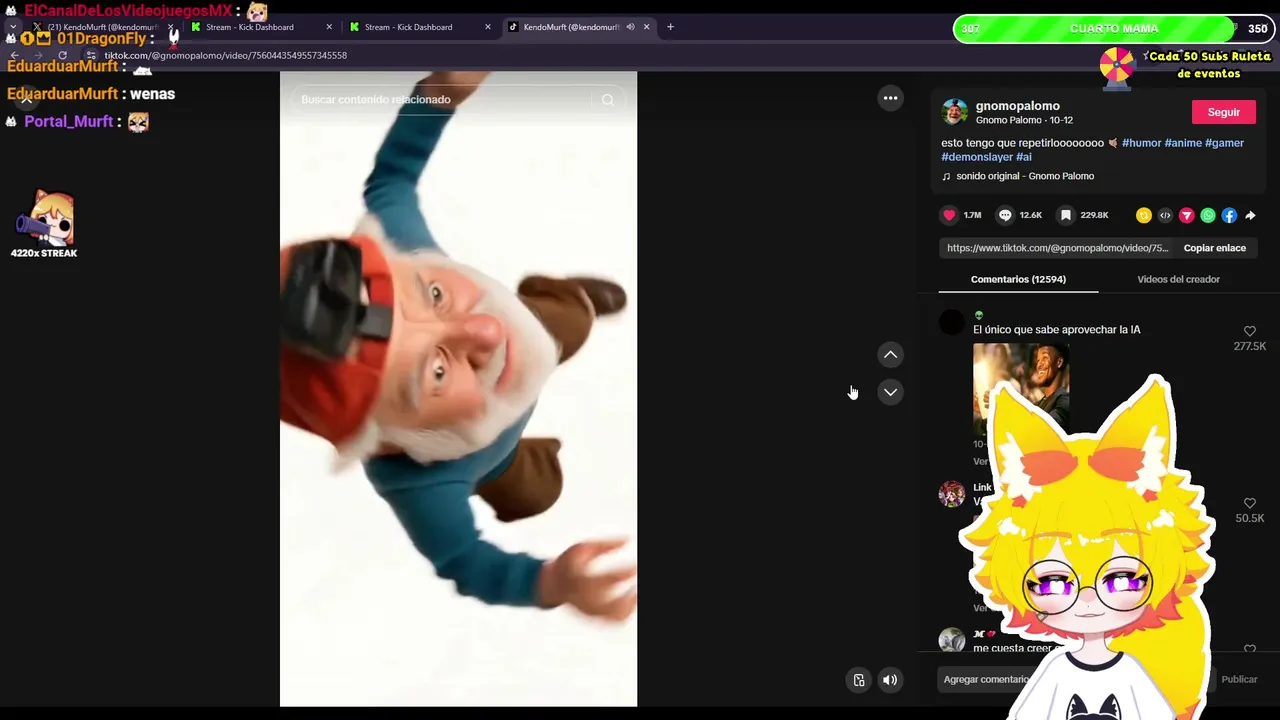1280x720 pixels.
Task: Close the KendoMurft TikTok tab
Action: pyautogui.click(x=646, y=27)
